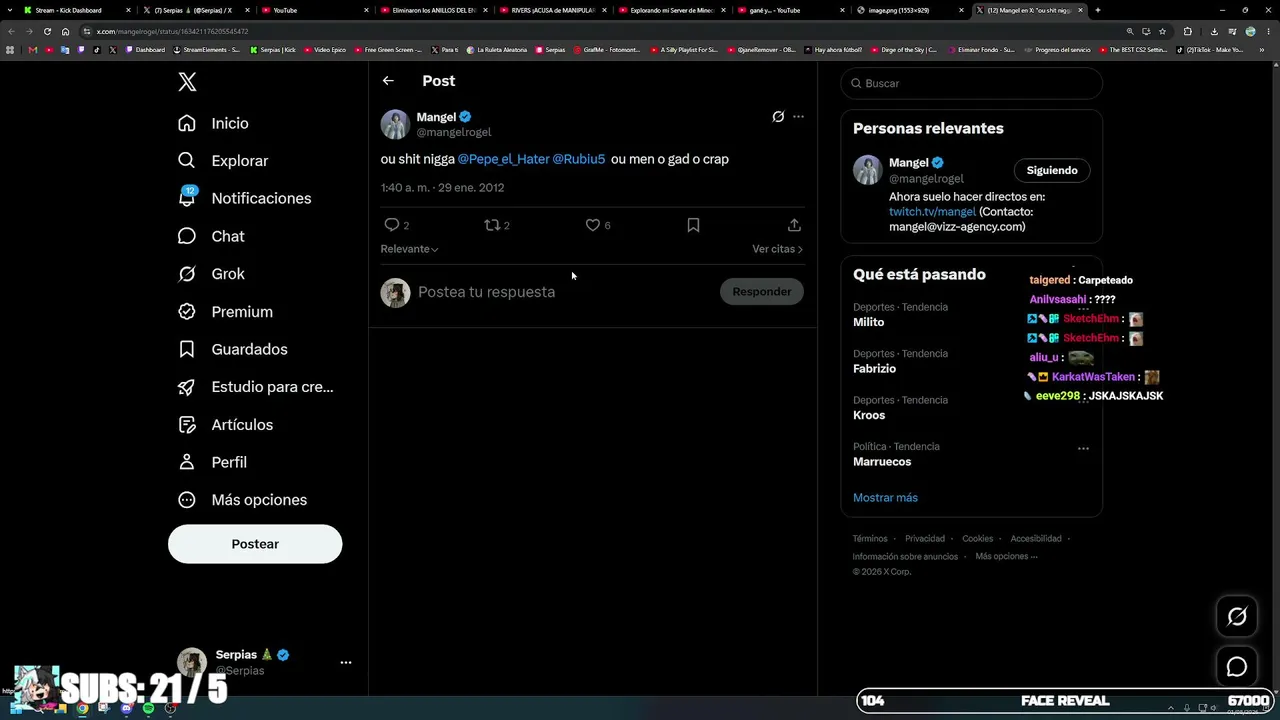This screenshot has width=1280, height=720.
Task: Click the Grok icon on Mangel's post
Action: coord(778,117)
